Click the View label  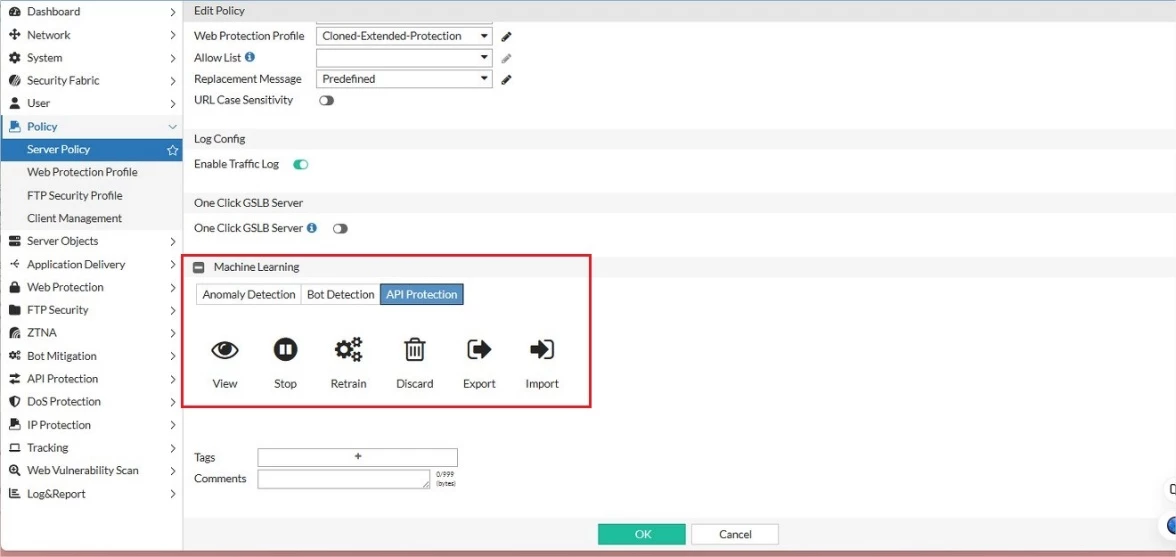[x=225, y=384]
